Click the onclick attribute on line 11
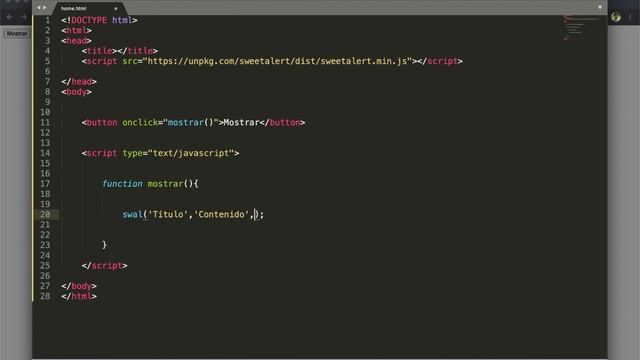640x360 pixels. click(x=140, y=122)
